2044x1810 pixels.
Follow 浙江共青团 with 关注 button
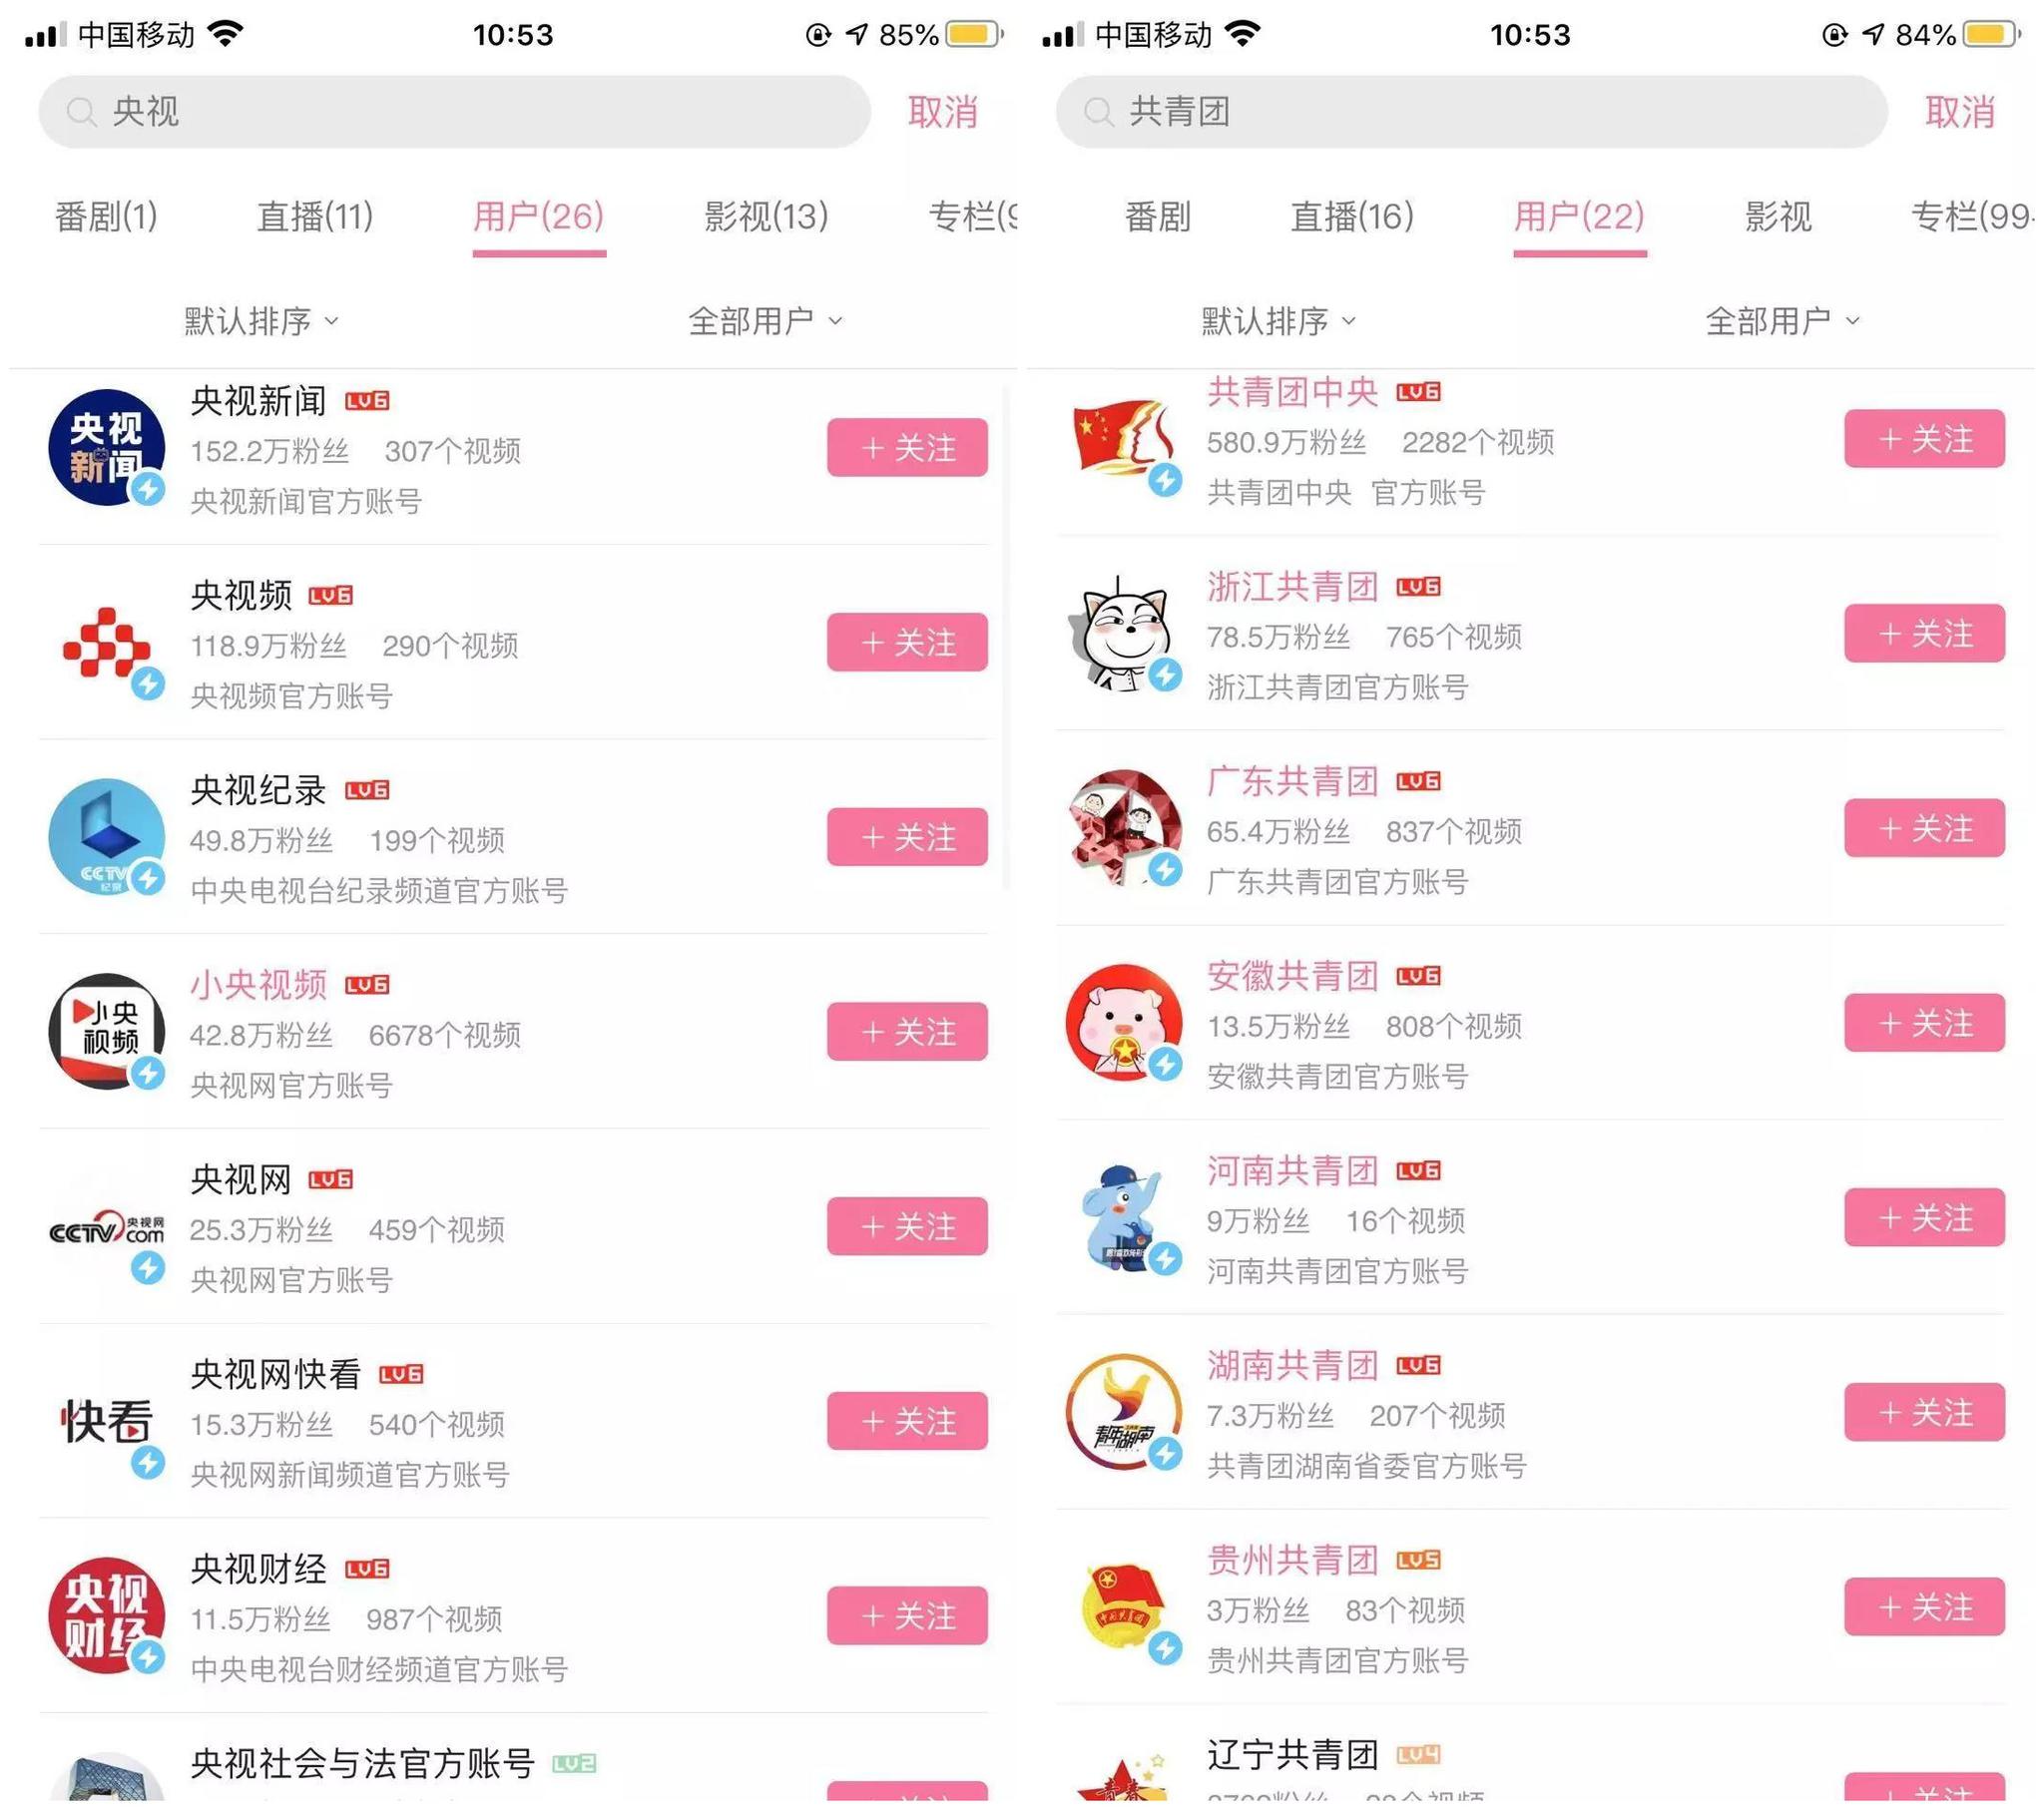pyautogui.click(x=1924, y=633)
